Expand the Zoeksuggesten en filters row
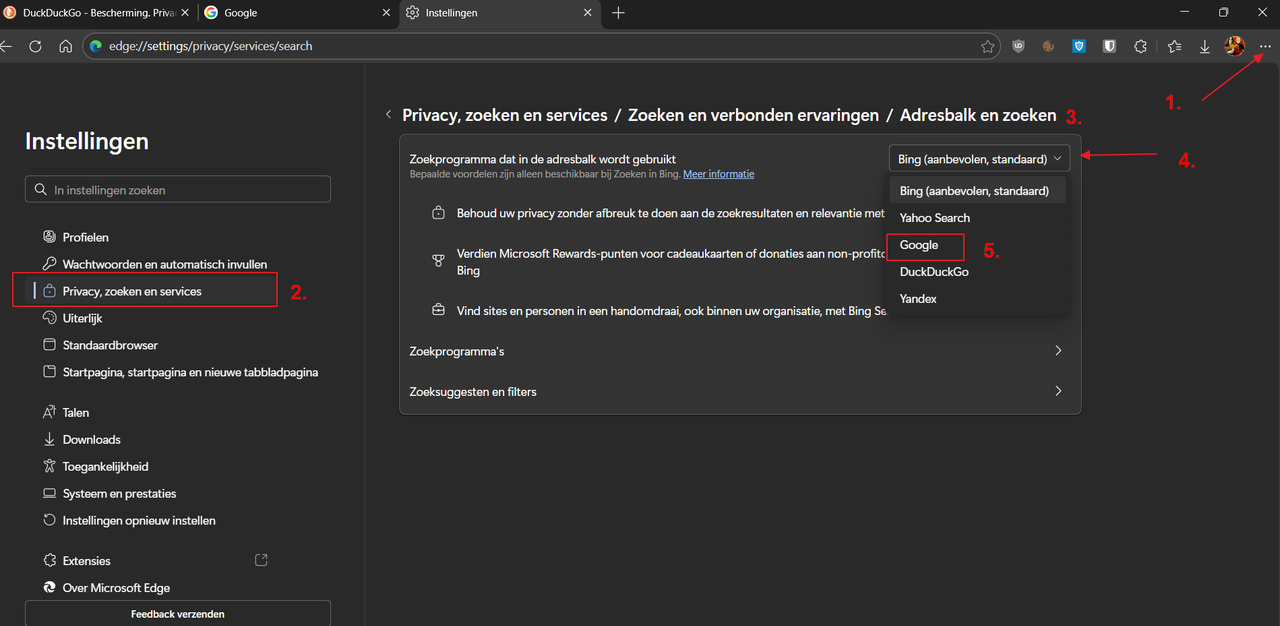Viewport: 1280px width, 626px height. (x=740, y=391)
